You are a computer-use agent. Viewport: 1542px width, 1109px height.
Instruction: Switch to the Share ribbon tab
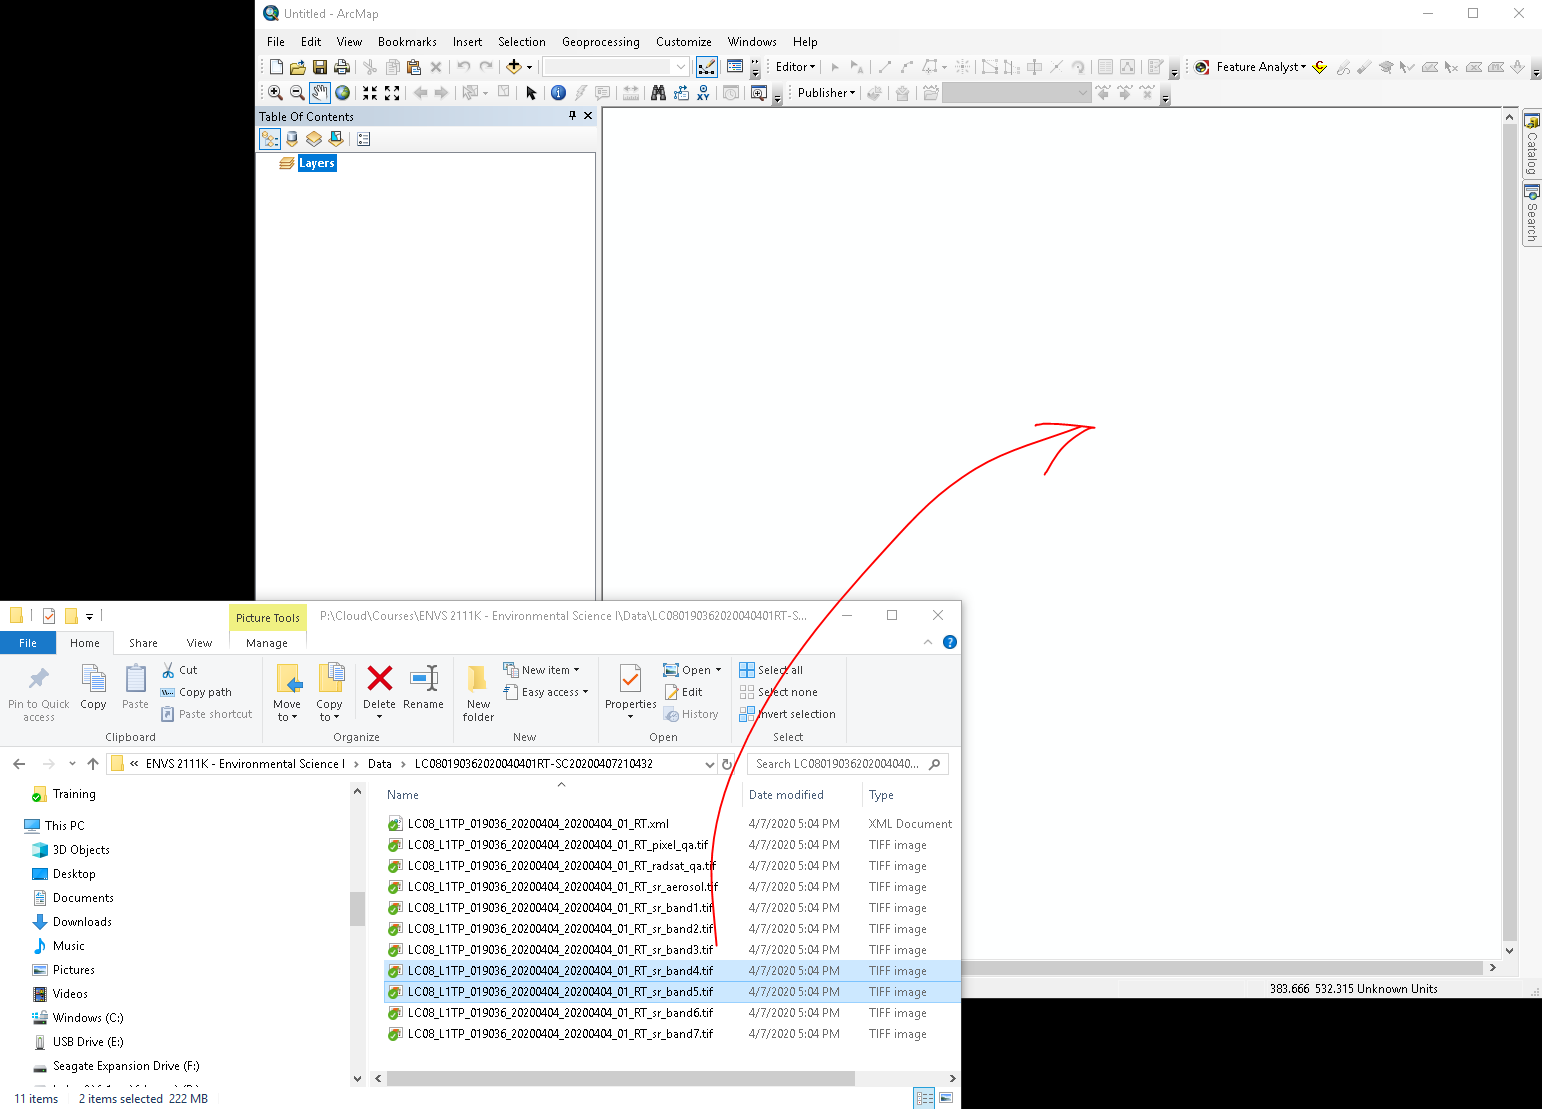click(x=143, y=643)
